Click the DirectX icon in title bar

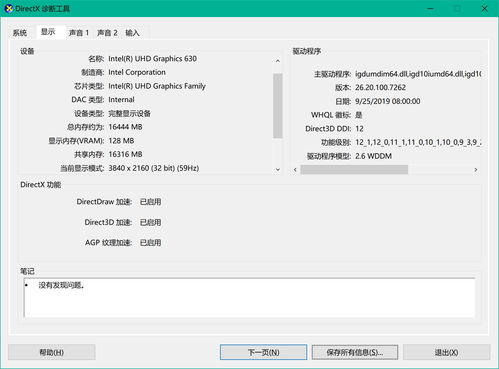tap(9, 8)
